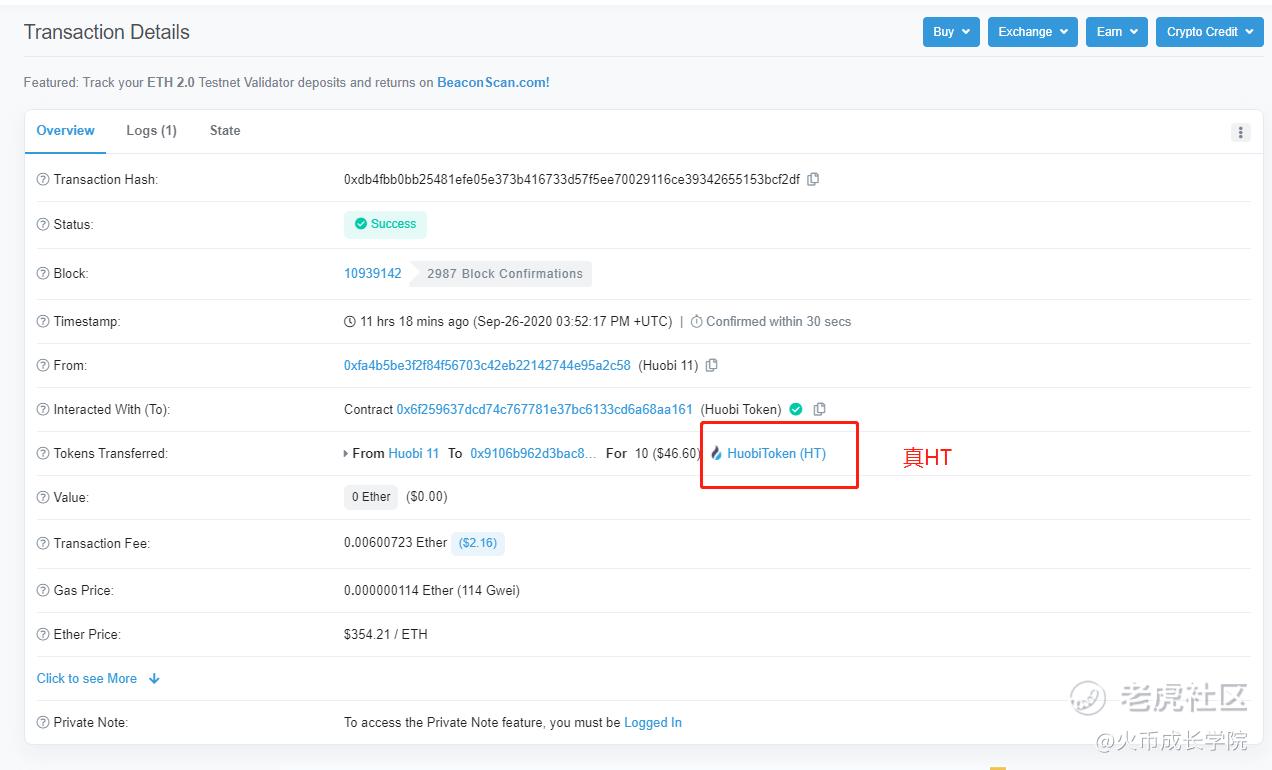Switch to the State tab
Screen dimensions: 1272x770
coord(225,131)
